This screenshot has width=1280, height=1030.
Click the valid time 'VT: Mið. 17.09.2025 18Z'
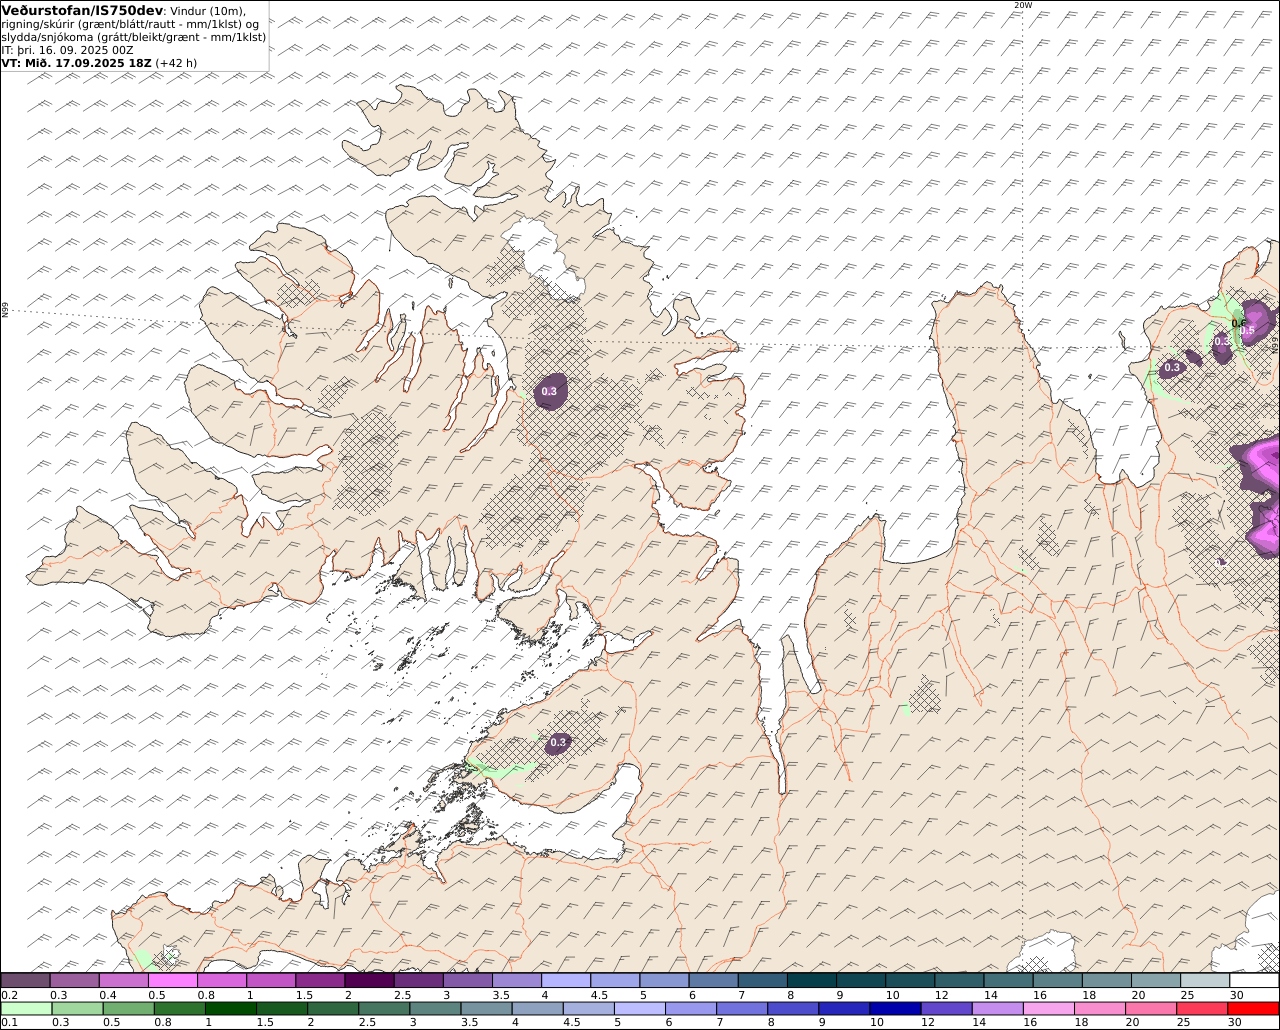(77, 62)
